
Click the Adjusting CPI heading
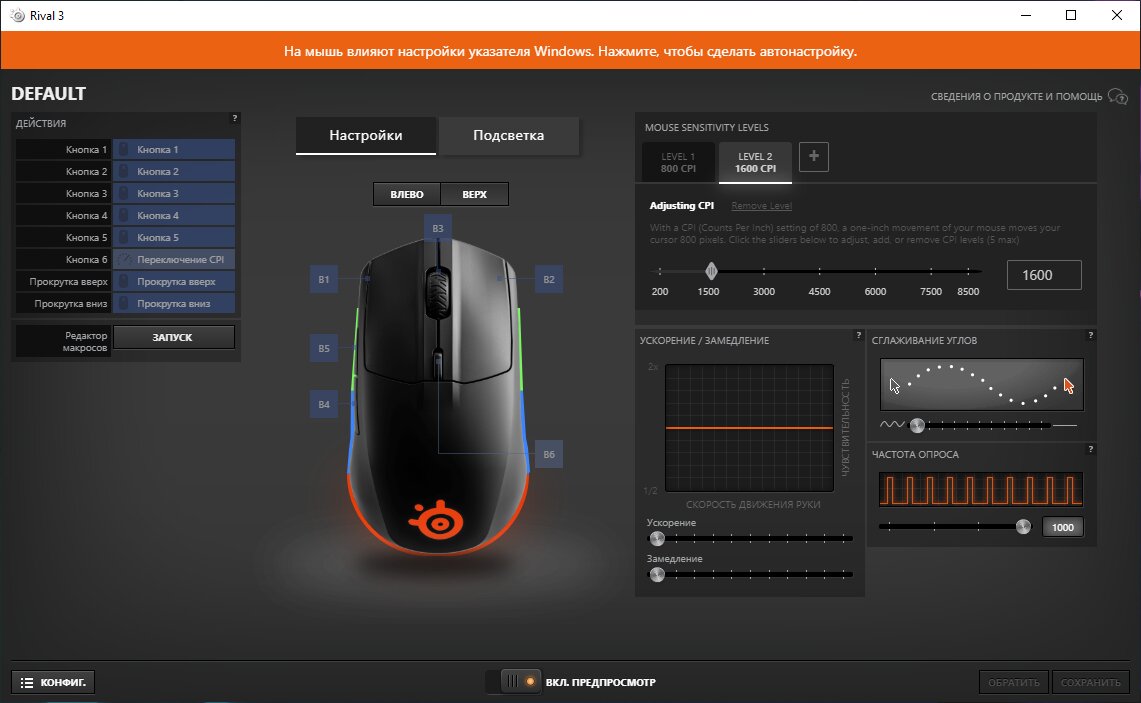click(x=682, y=206)
